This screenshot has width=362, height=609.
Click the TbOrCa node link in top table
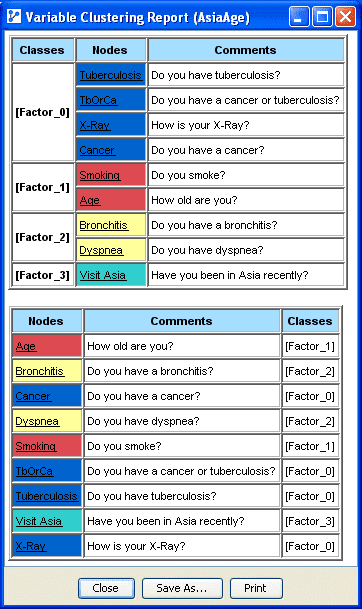pyautogui.click(x=98, y=100)
